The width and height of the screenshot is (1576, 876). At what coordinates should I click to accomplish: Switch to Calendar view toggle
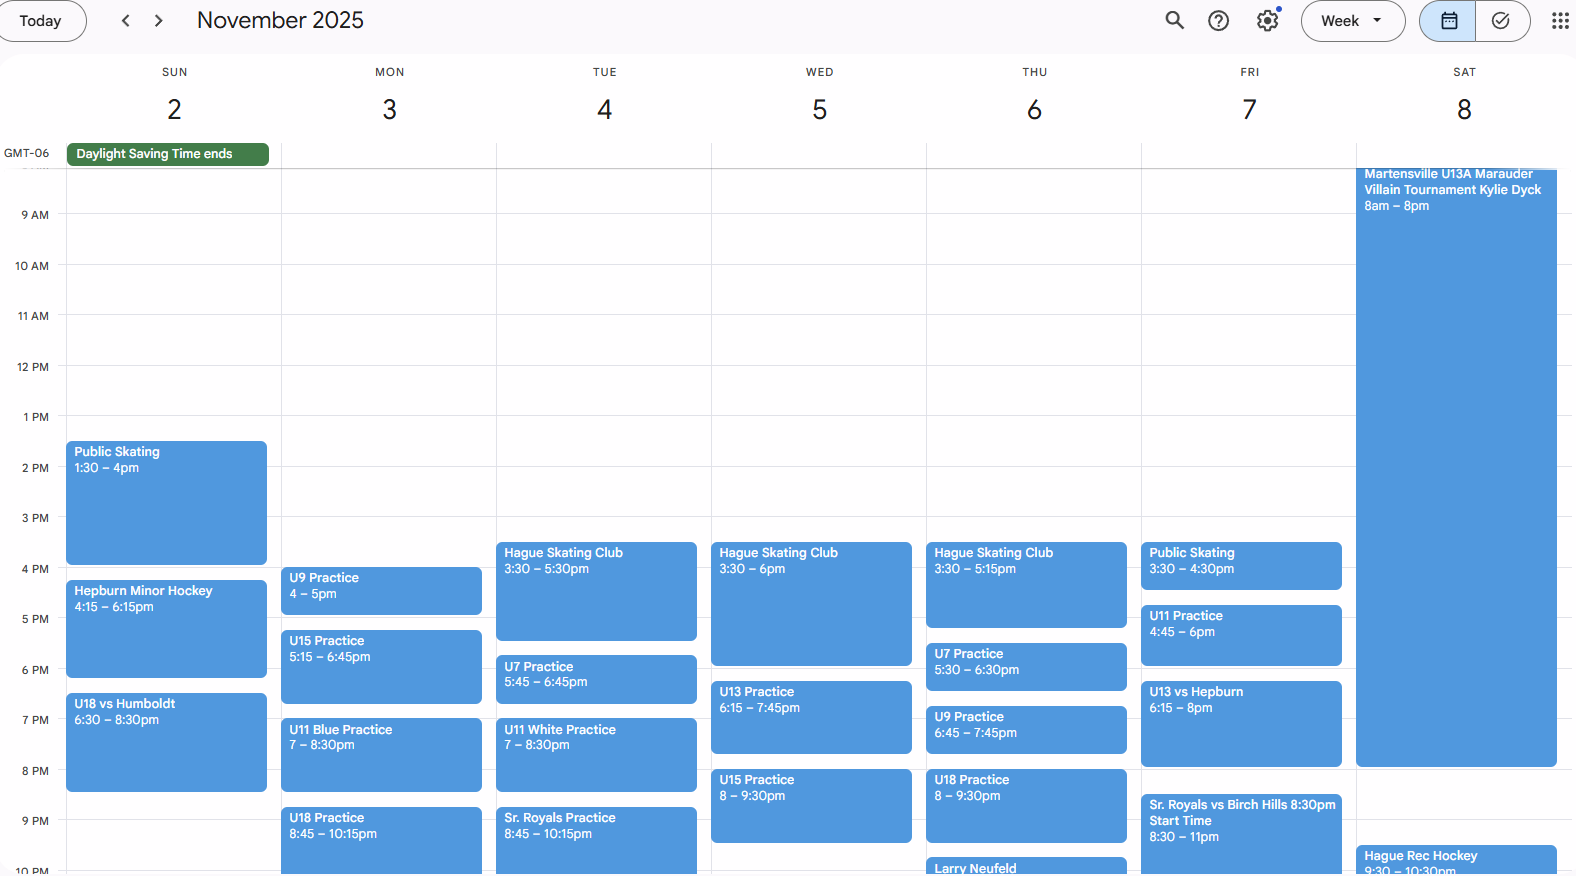coord(1448,21)
